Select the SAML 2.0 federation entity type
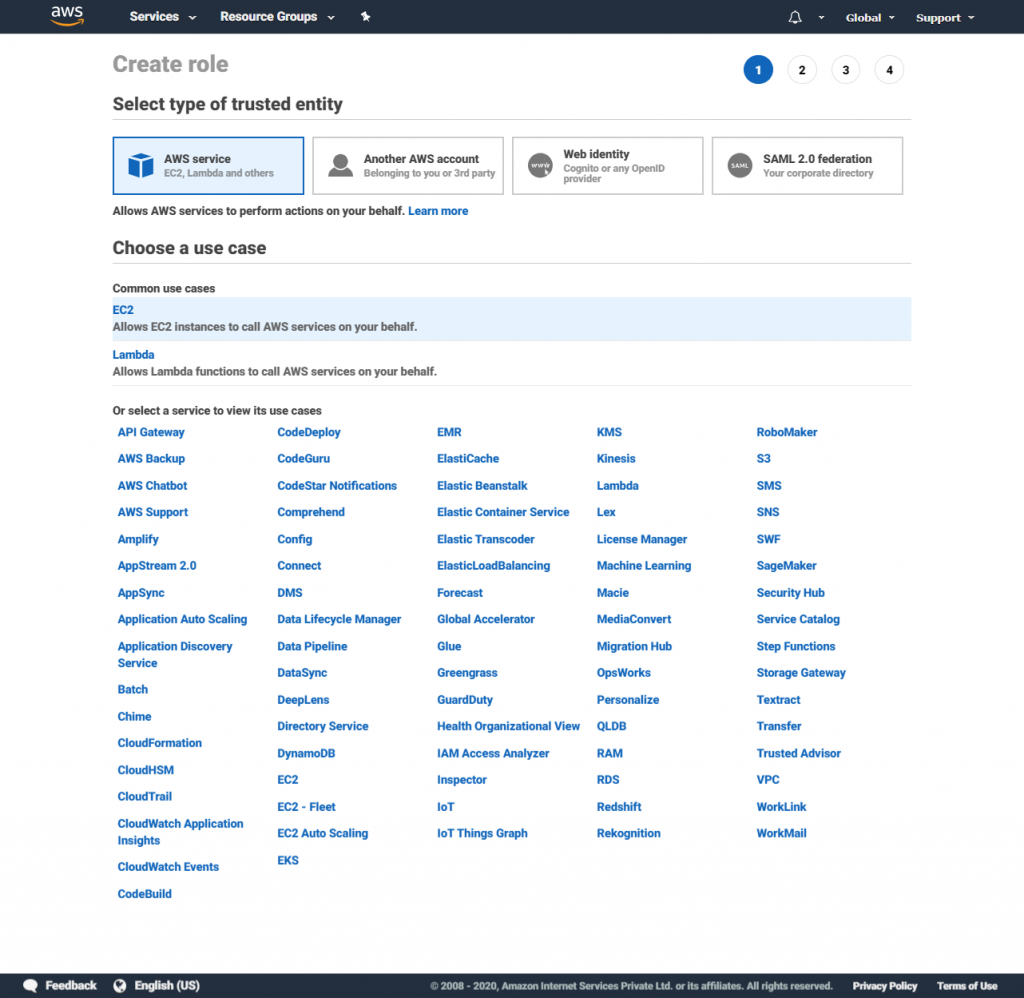Viewport: 1024px width, 998px height. click(807, 165)
